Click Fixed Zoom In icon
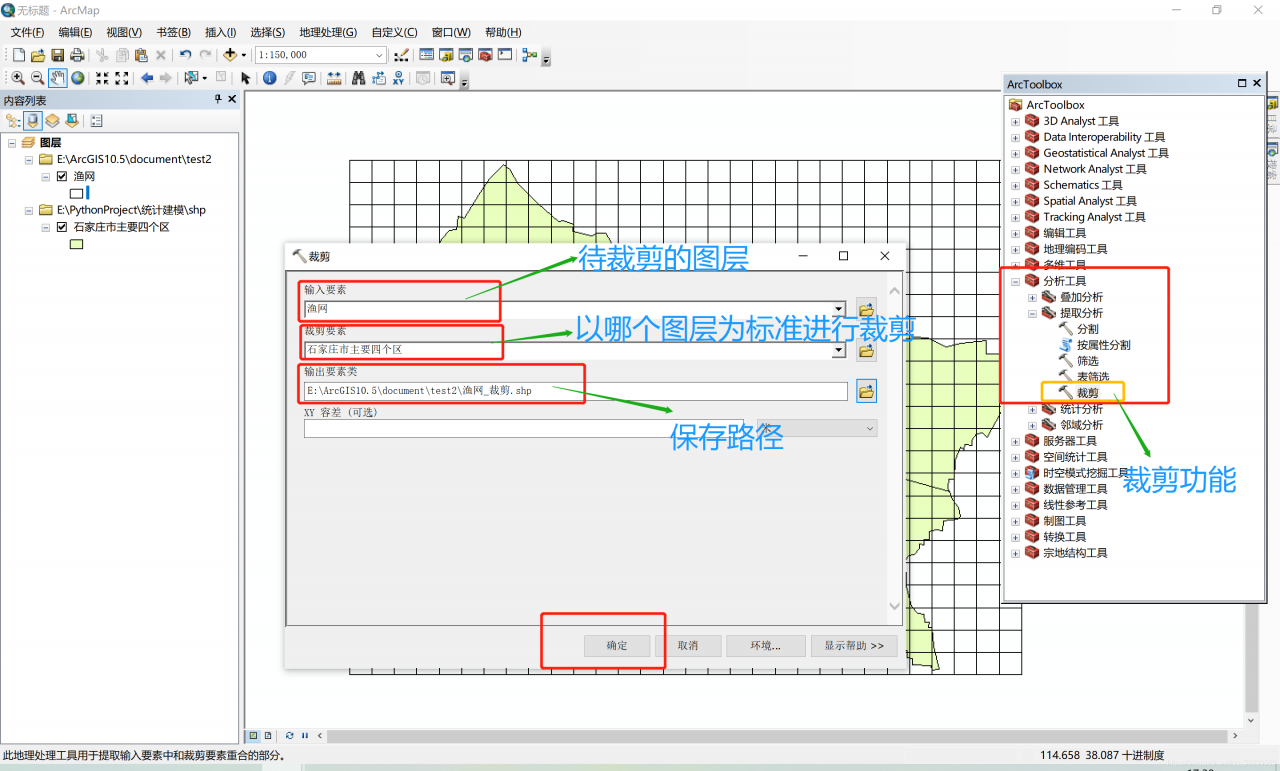 [x=102, y=78]
